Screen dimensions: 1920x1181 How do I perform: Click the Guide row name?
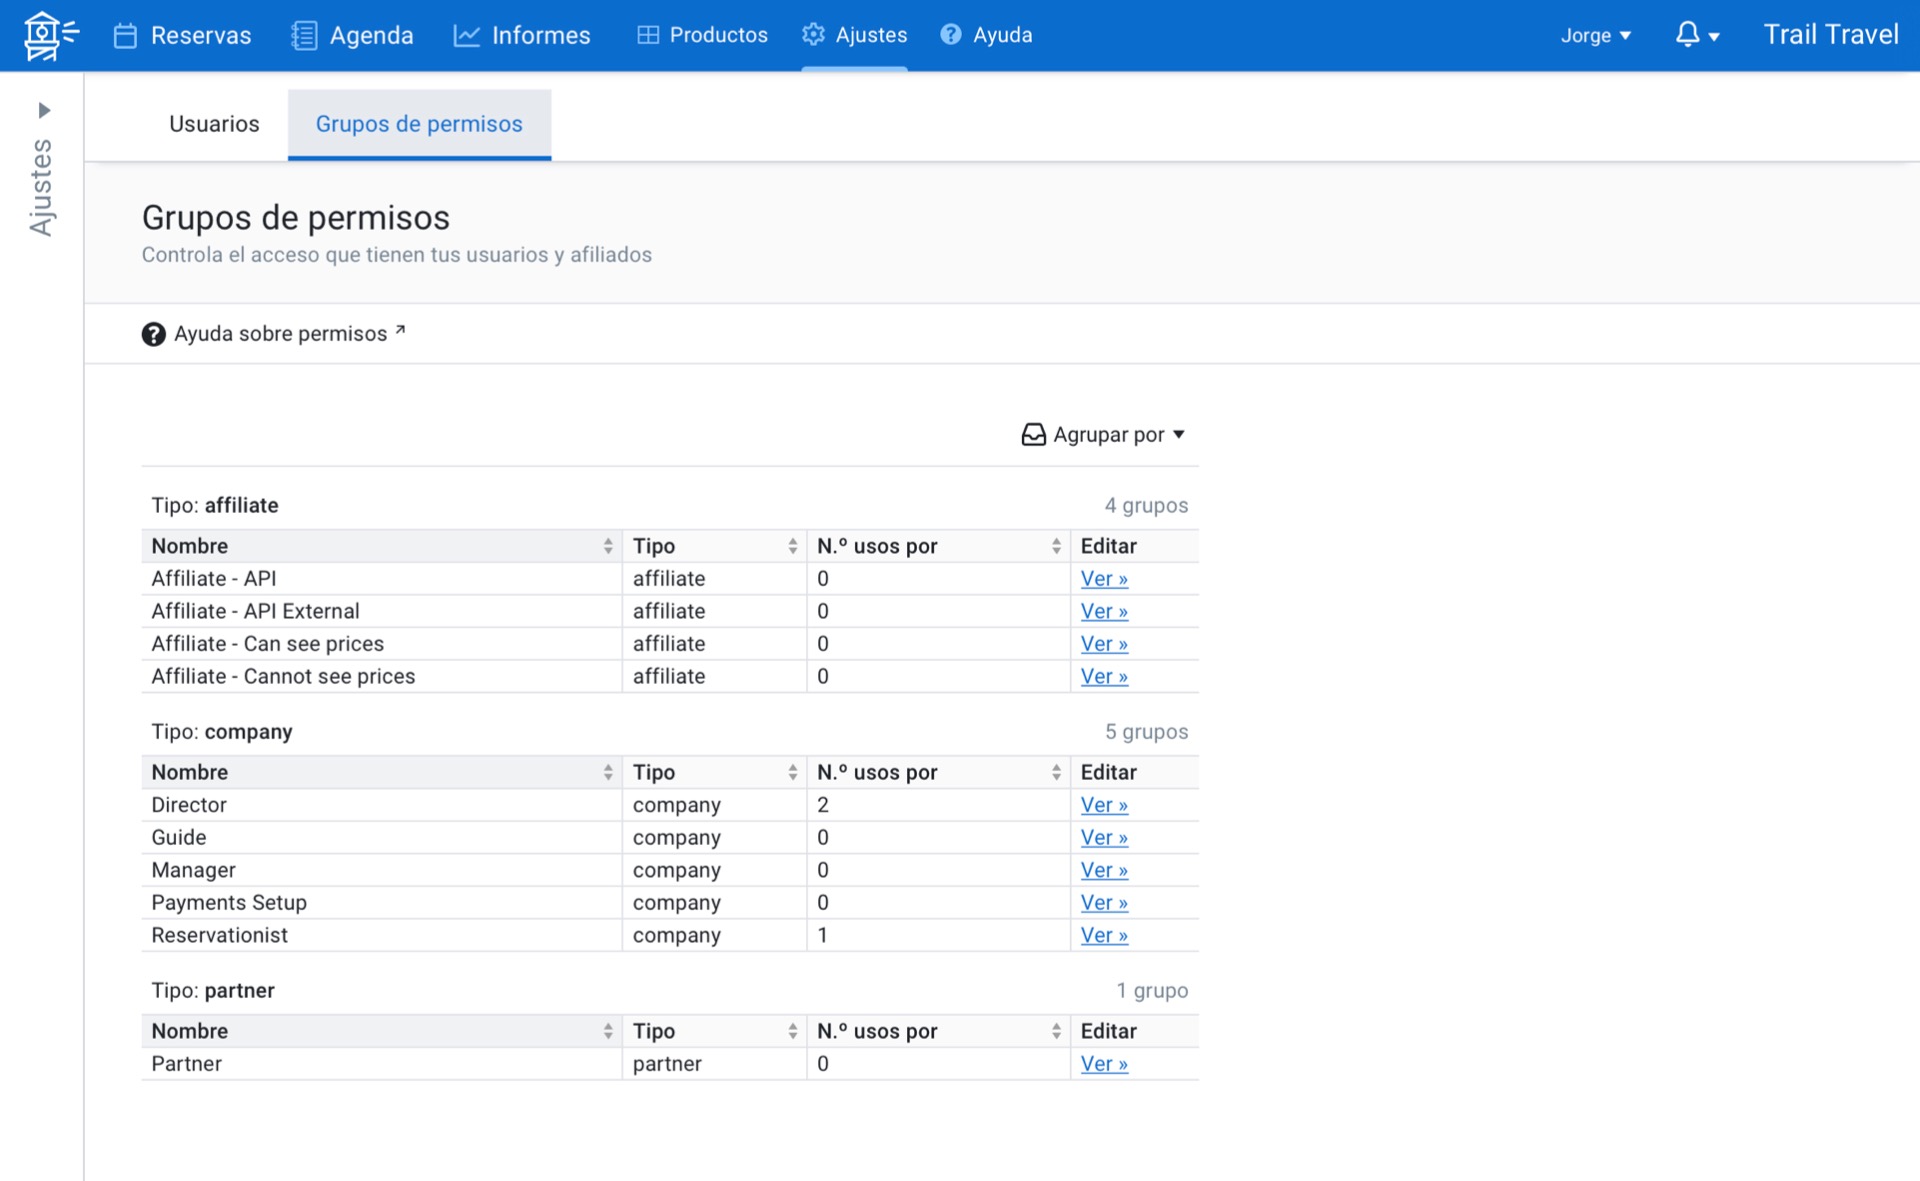click(x=179, y=838)
